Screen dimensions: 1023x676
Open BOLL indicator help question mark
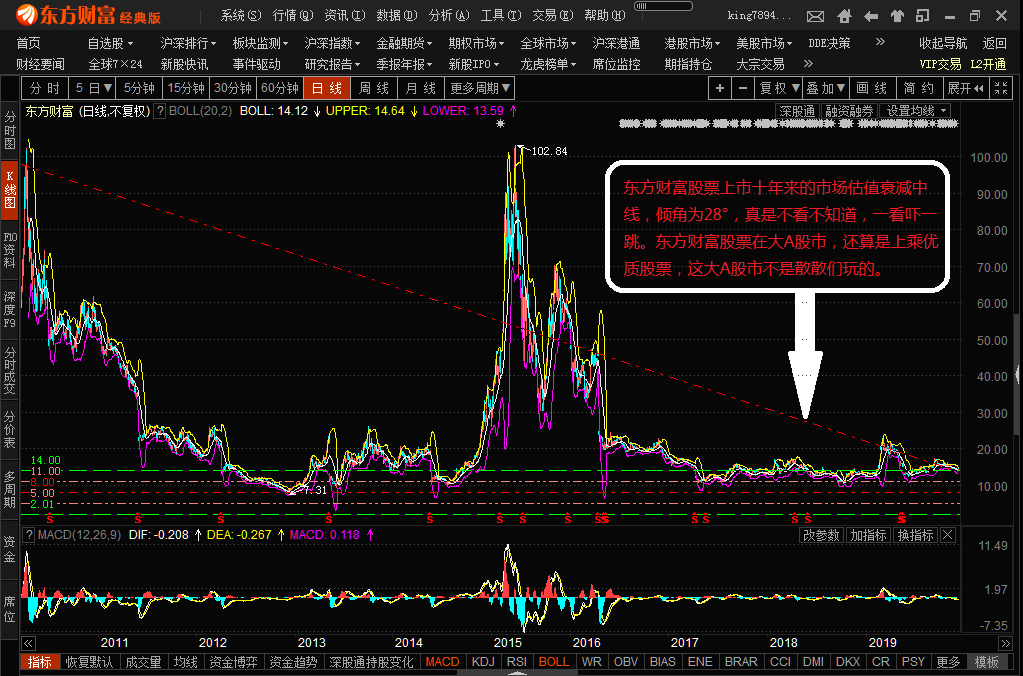pos(159,111)
